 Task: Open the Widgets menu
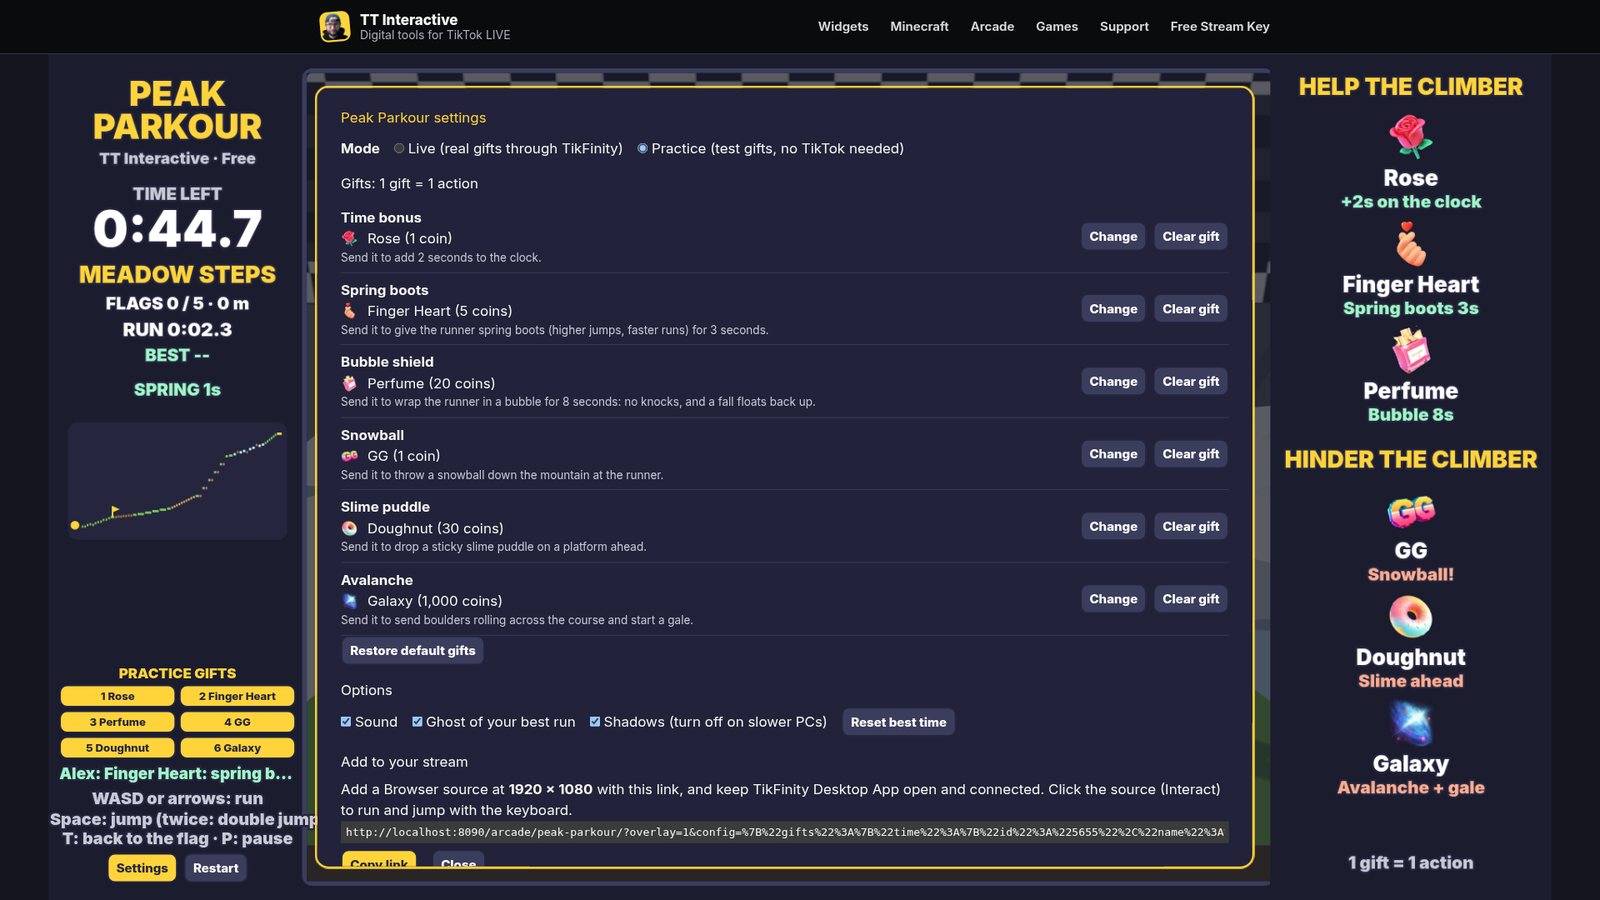pos(843,27)
